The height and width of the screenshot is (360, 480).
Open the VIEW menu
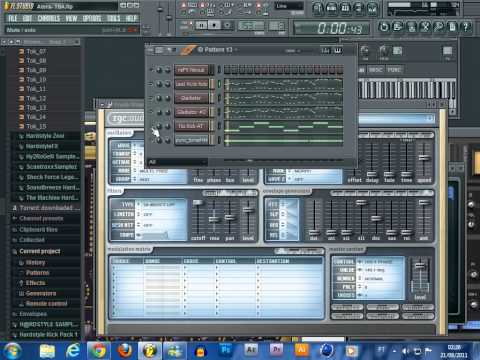pyautogui.click(x=71, y=18)
